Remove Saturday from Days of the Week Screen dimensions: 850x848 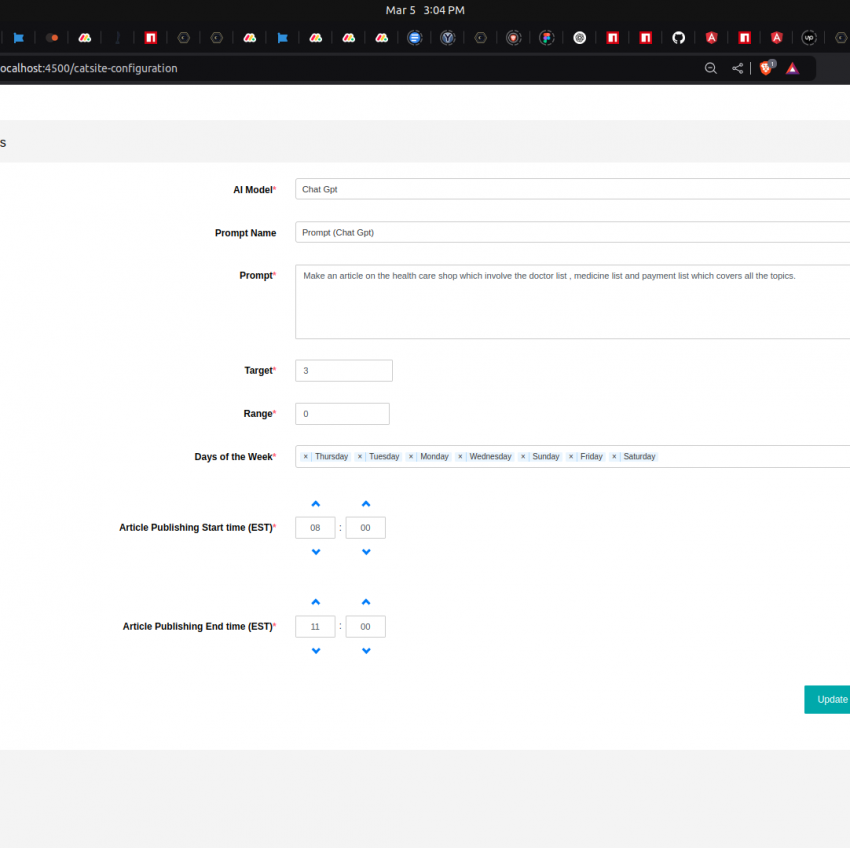614,457
